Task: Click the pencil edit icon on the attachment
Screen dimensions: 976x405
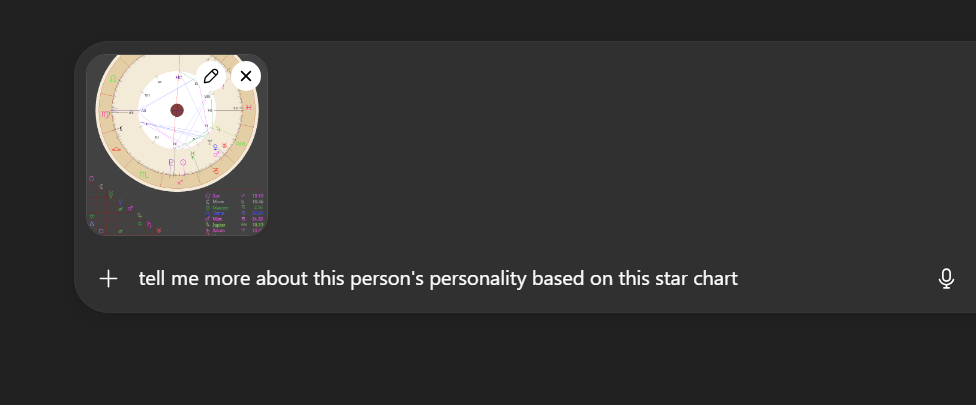Action: pyautogui.click(x=210, y=76)
